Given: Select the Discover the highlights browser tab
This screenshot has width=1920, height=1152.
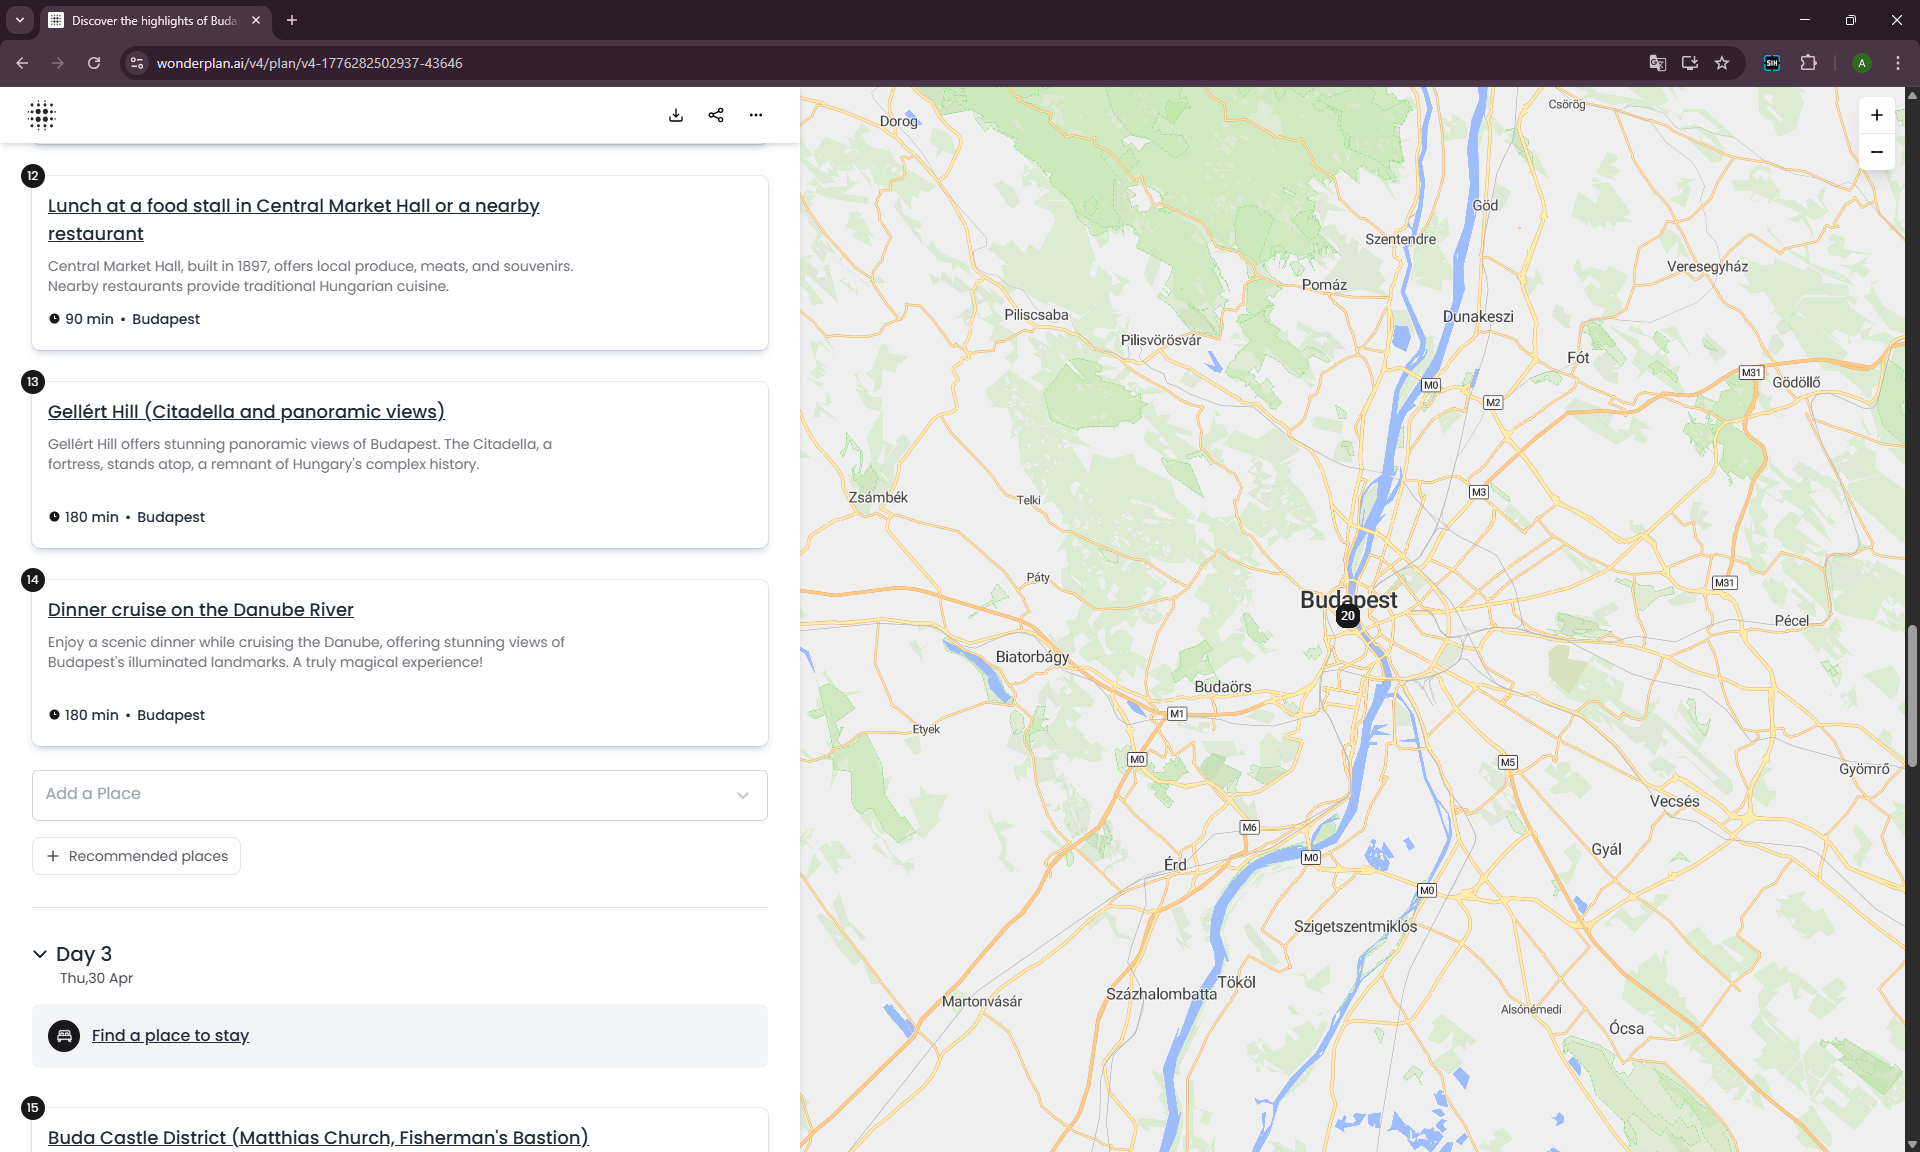Looking at the screenshot, I should click(153, 20).
